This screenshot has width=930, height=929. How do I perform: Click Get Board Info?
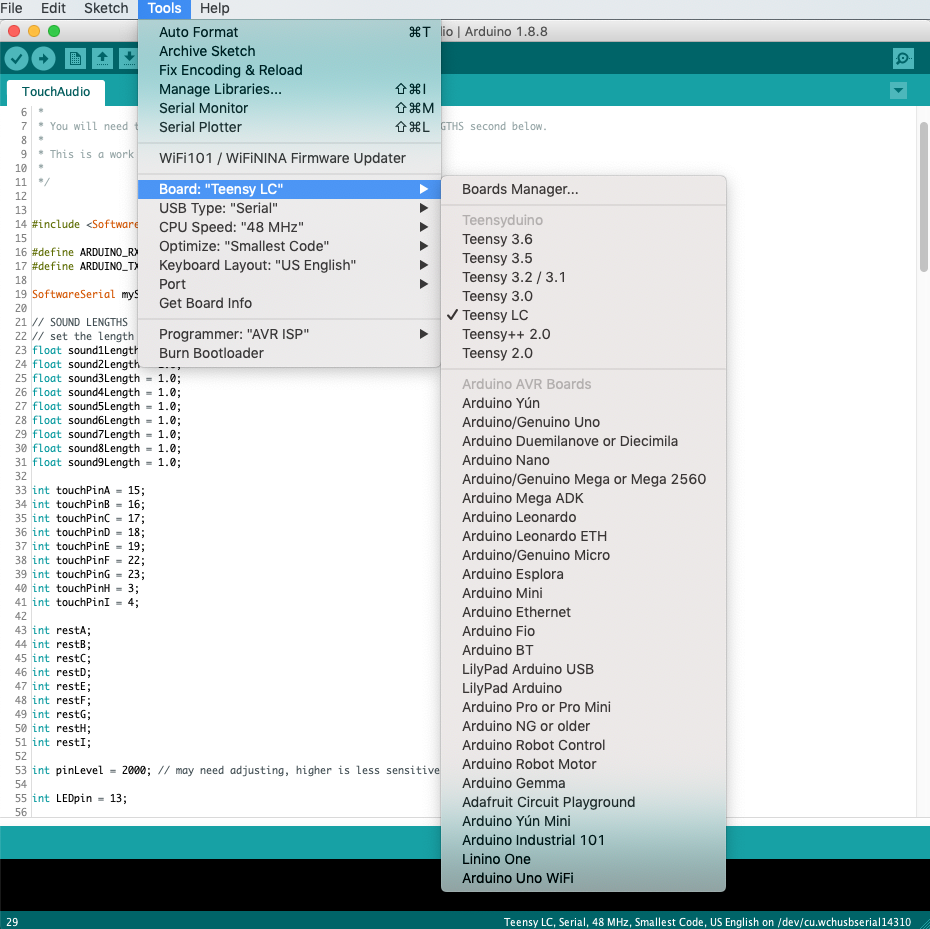pos(289,303)
